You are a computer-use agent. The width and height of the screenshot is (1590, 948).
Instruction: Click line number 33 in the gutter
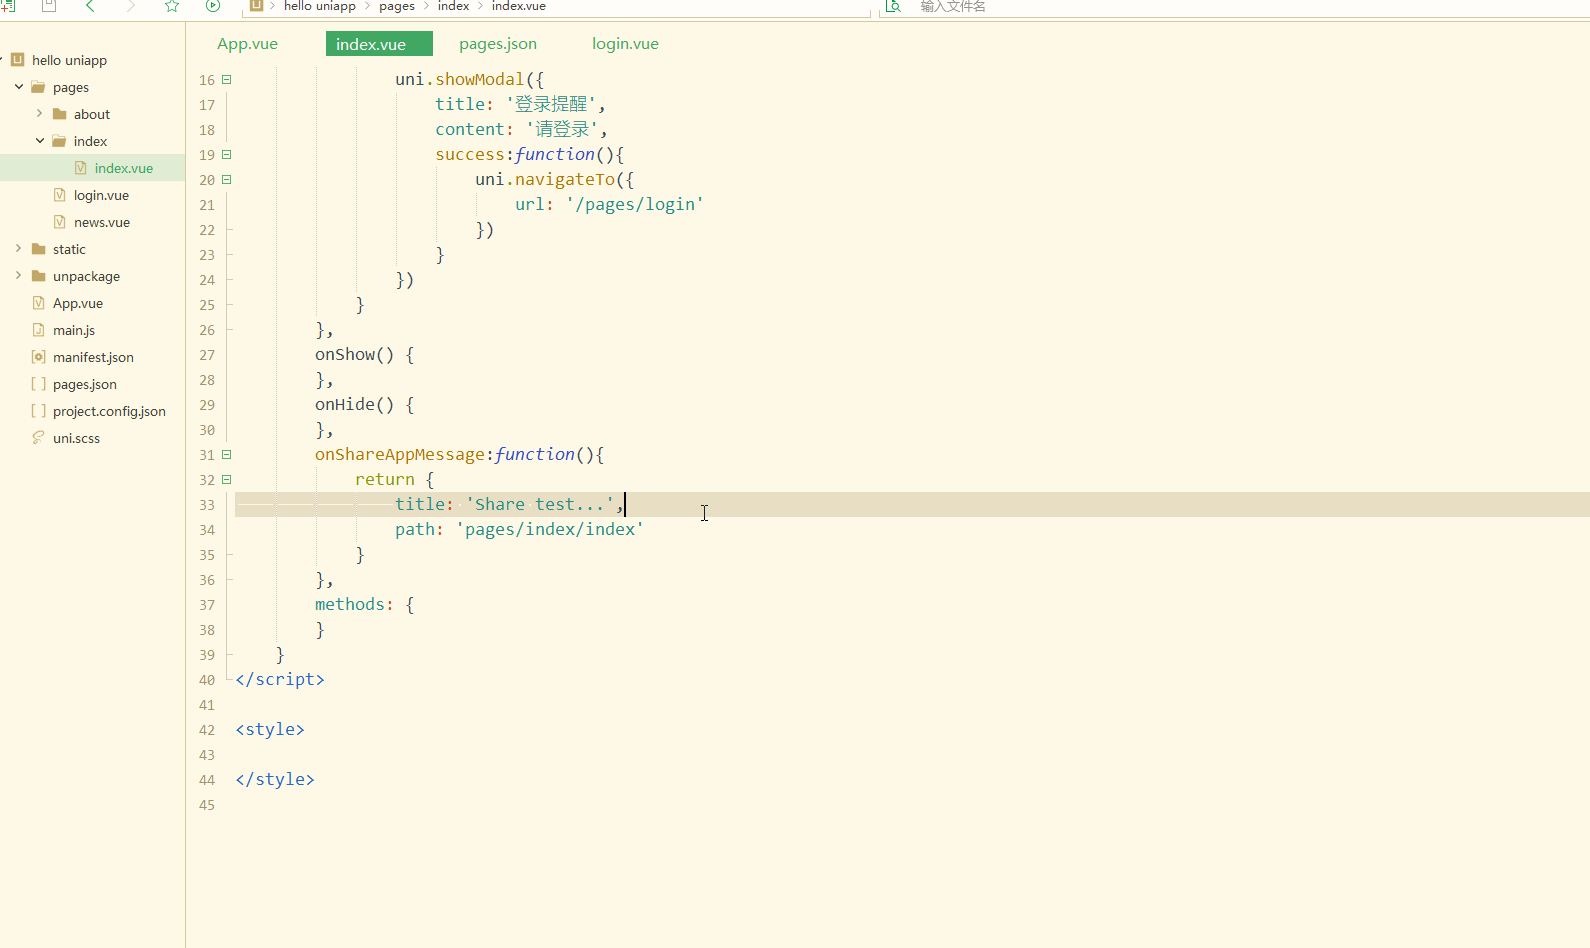(207, 505)
